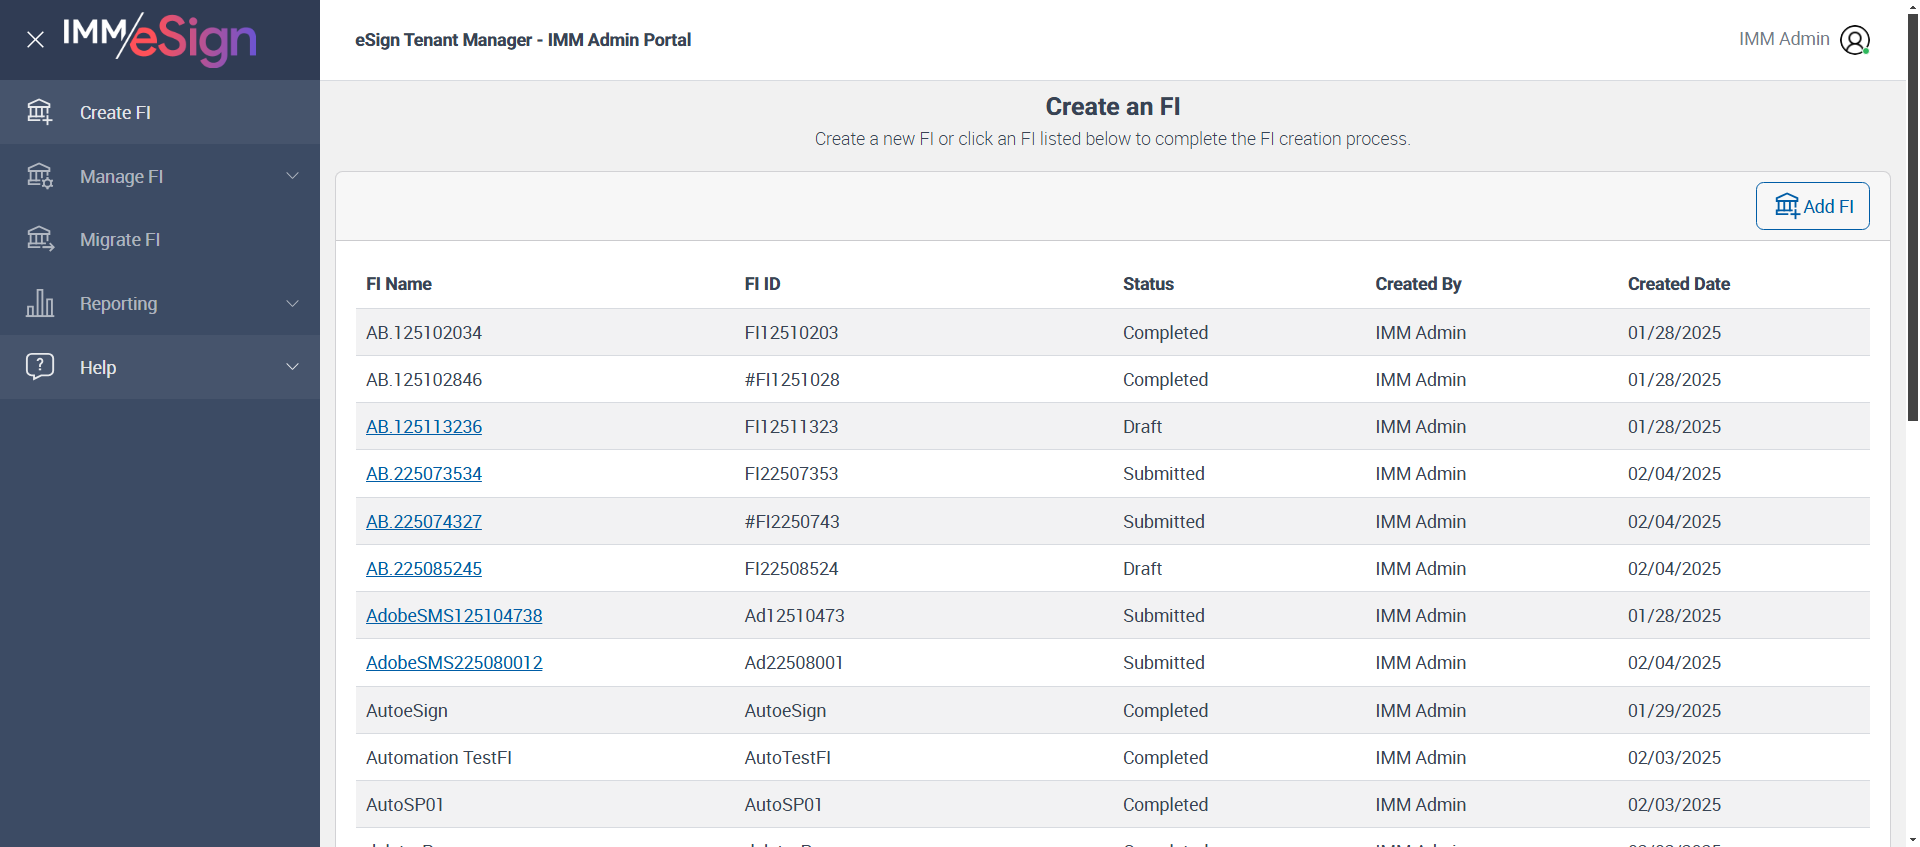Open the AdobeSMS125104738 FI link

pyautogui.click(x=454, y=616)
